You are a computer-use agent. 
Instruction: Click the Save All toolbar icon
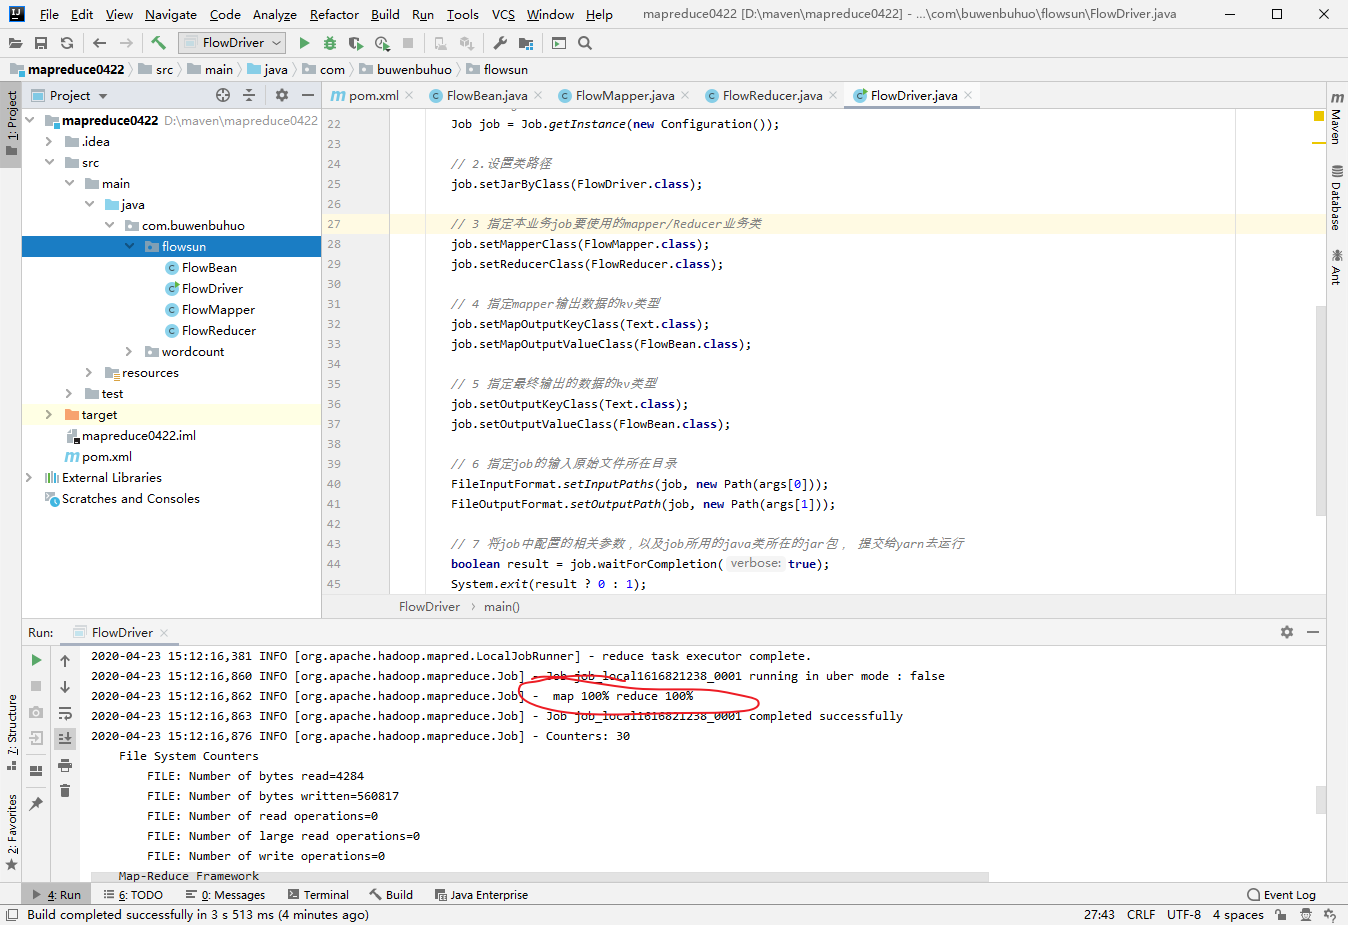pos(41,43)
